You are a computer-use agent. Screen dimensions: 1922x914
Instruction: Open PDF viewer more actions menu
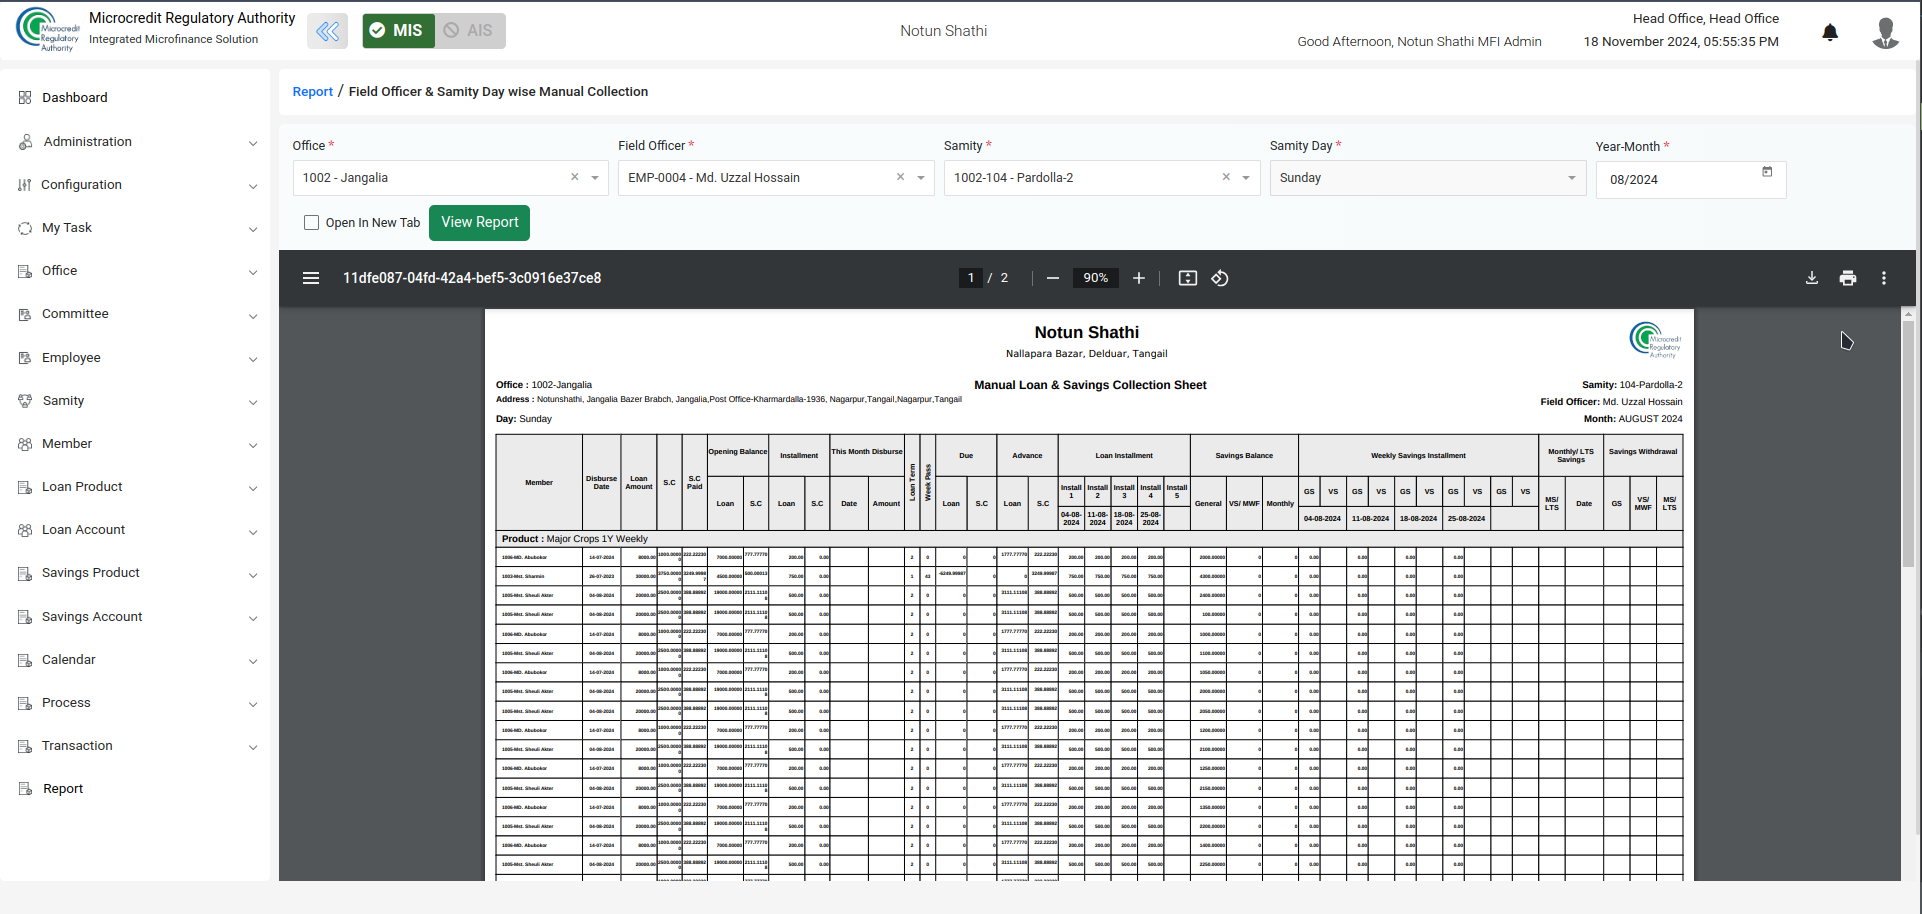(1884, 278)
